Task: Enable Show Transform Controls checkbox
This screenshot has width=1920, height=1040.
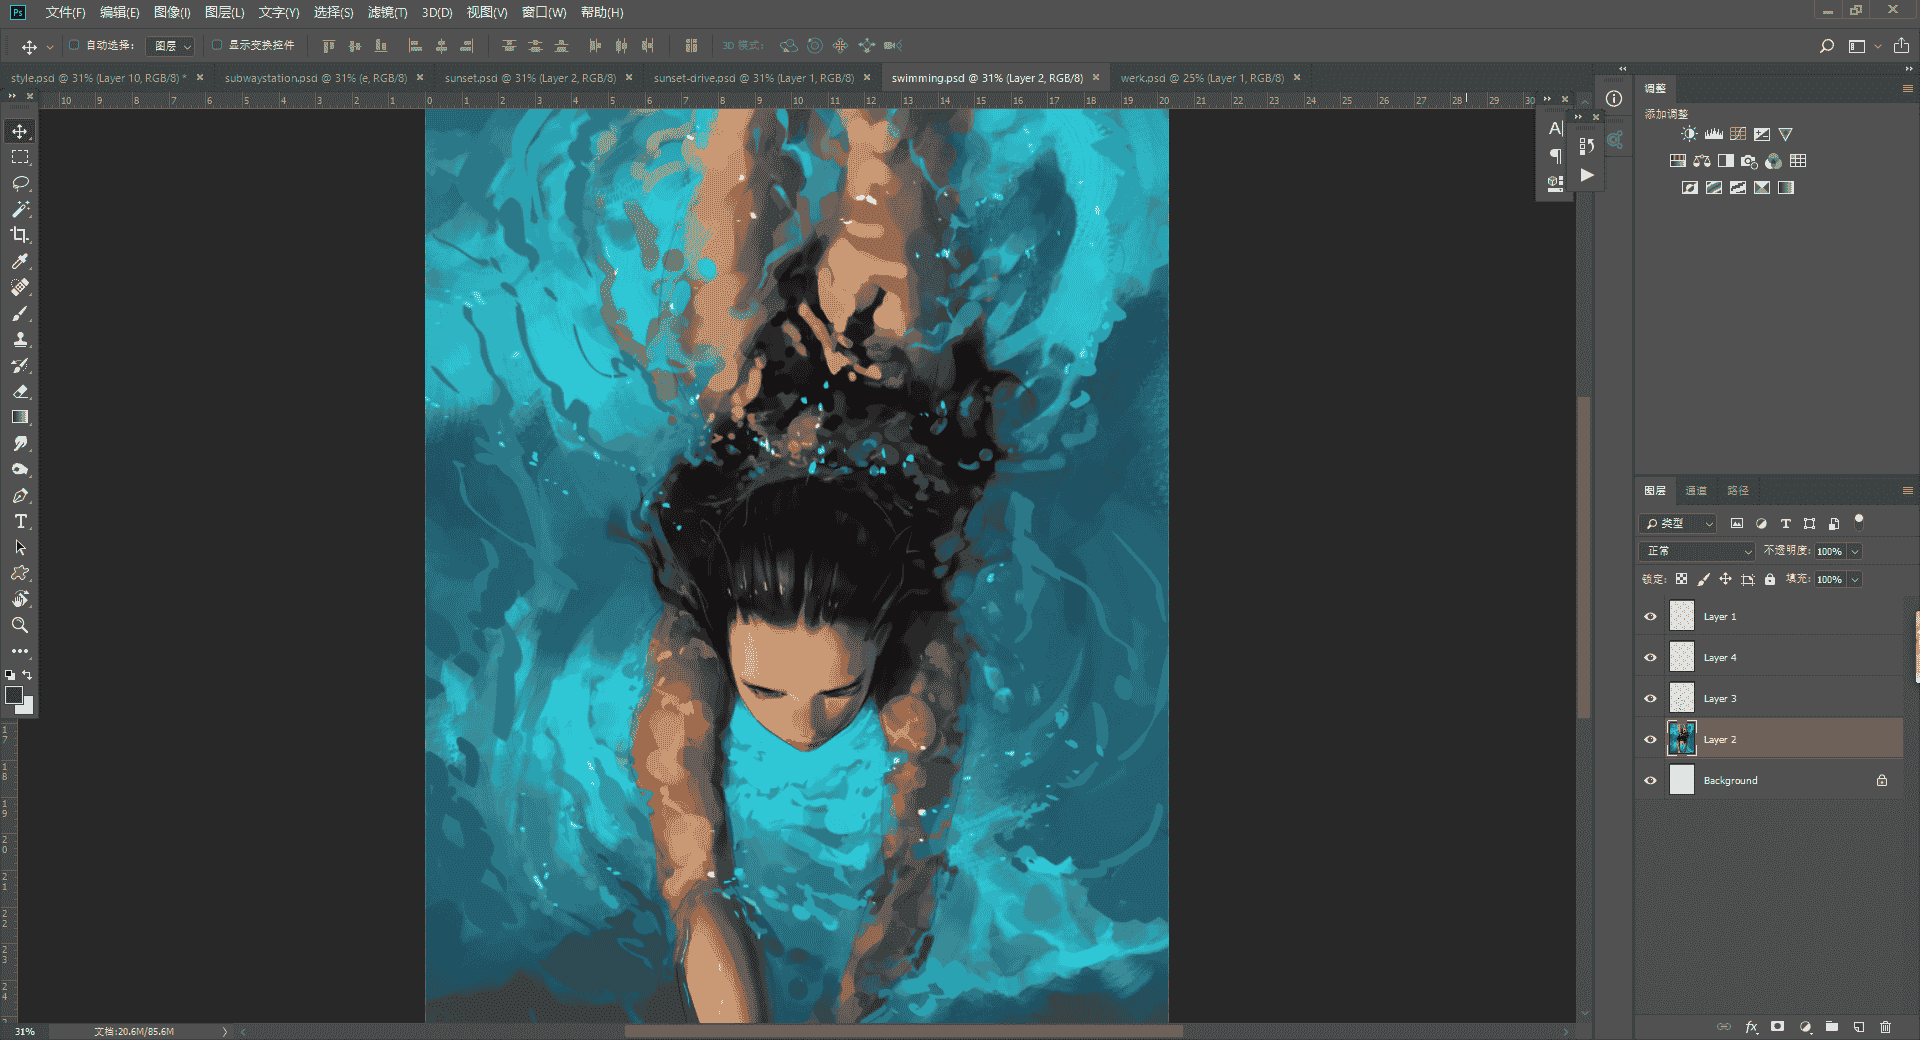Action: tap(217, 45)
